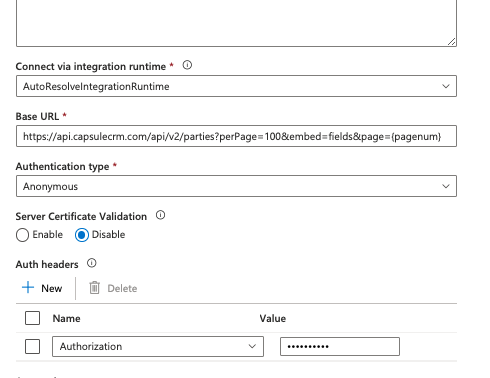This screenshot has height=378, width=490.
Task: Click Server Certificate Validation info icon
Action: [160, 215]
